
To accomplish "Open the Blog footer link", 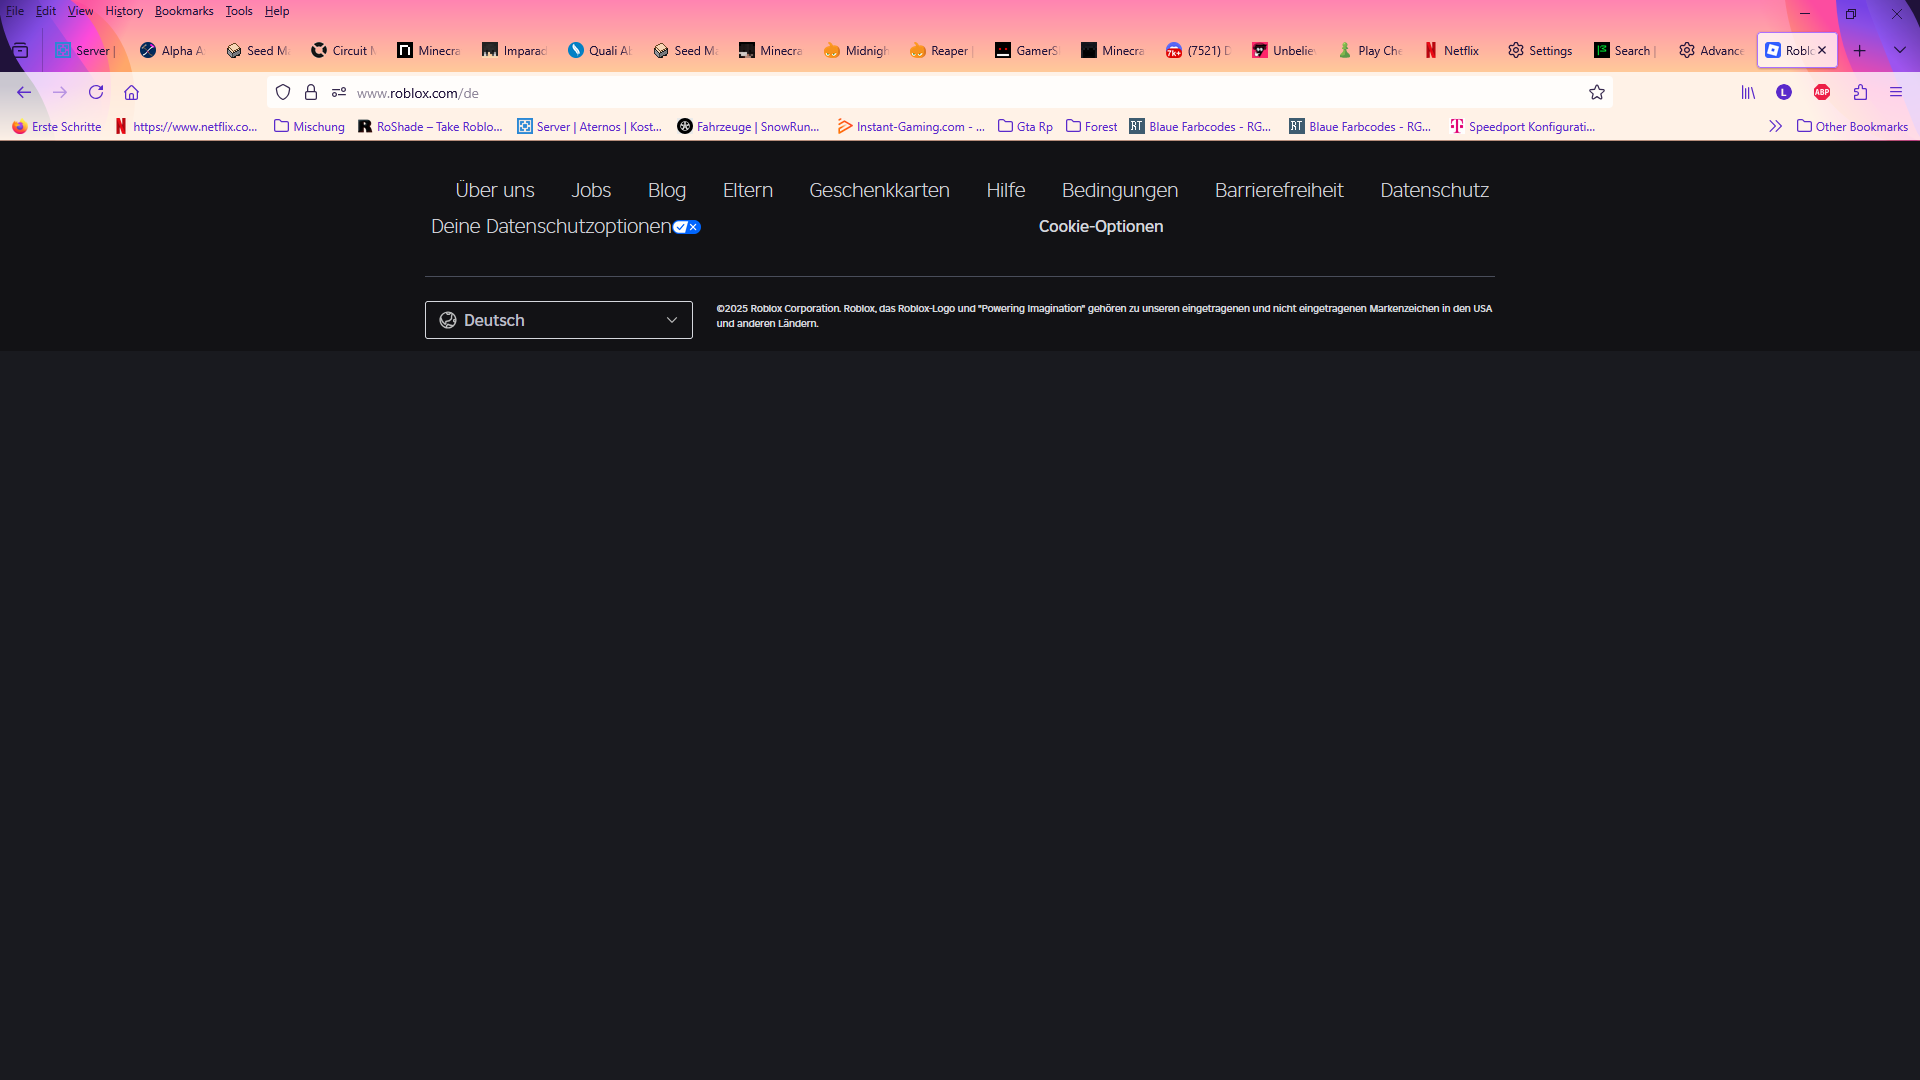I will (x=667, y=190).
